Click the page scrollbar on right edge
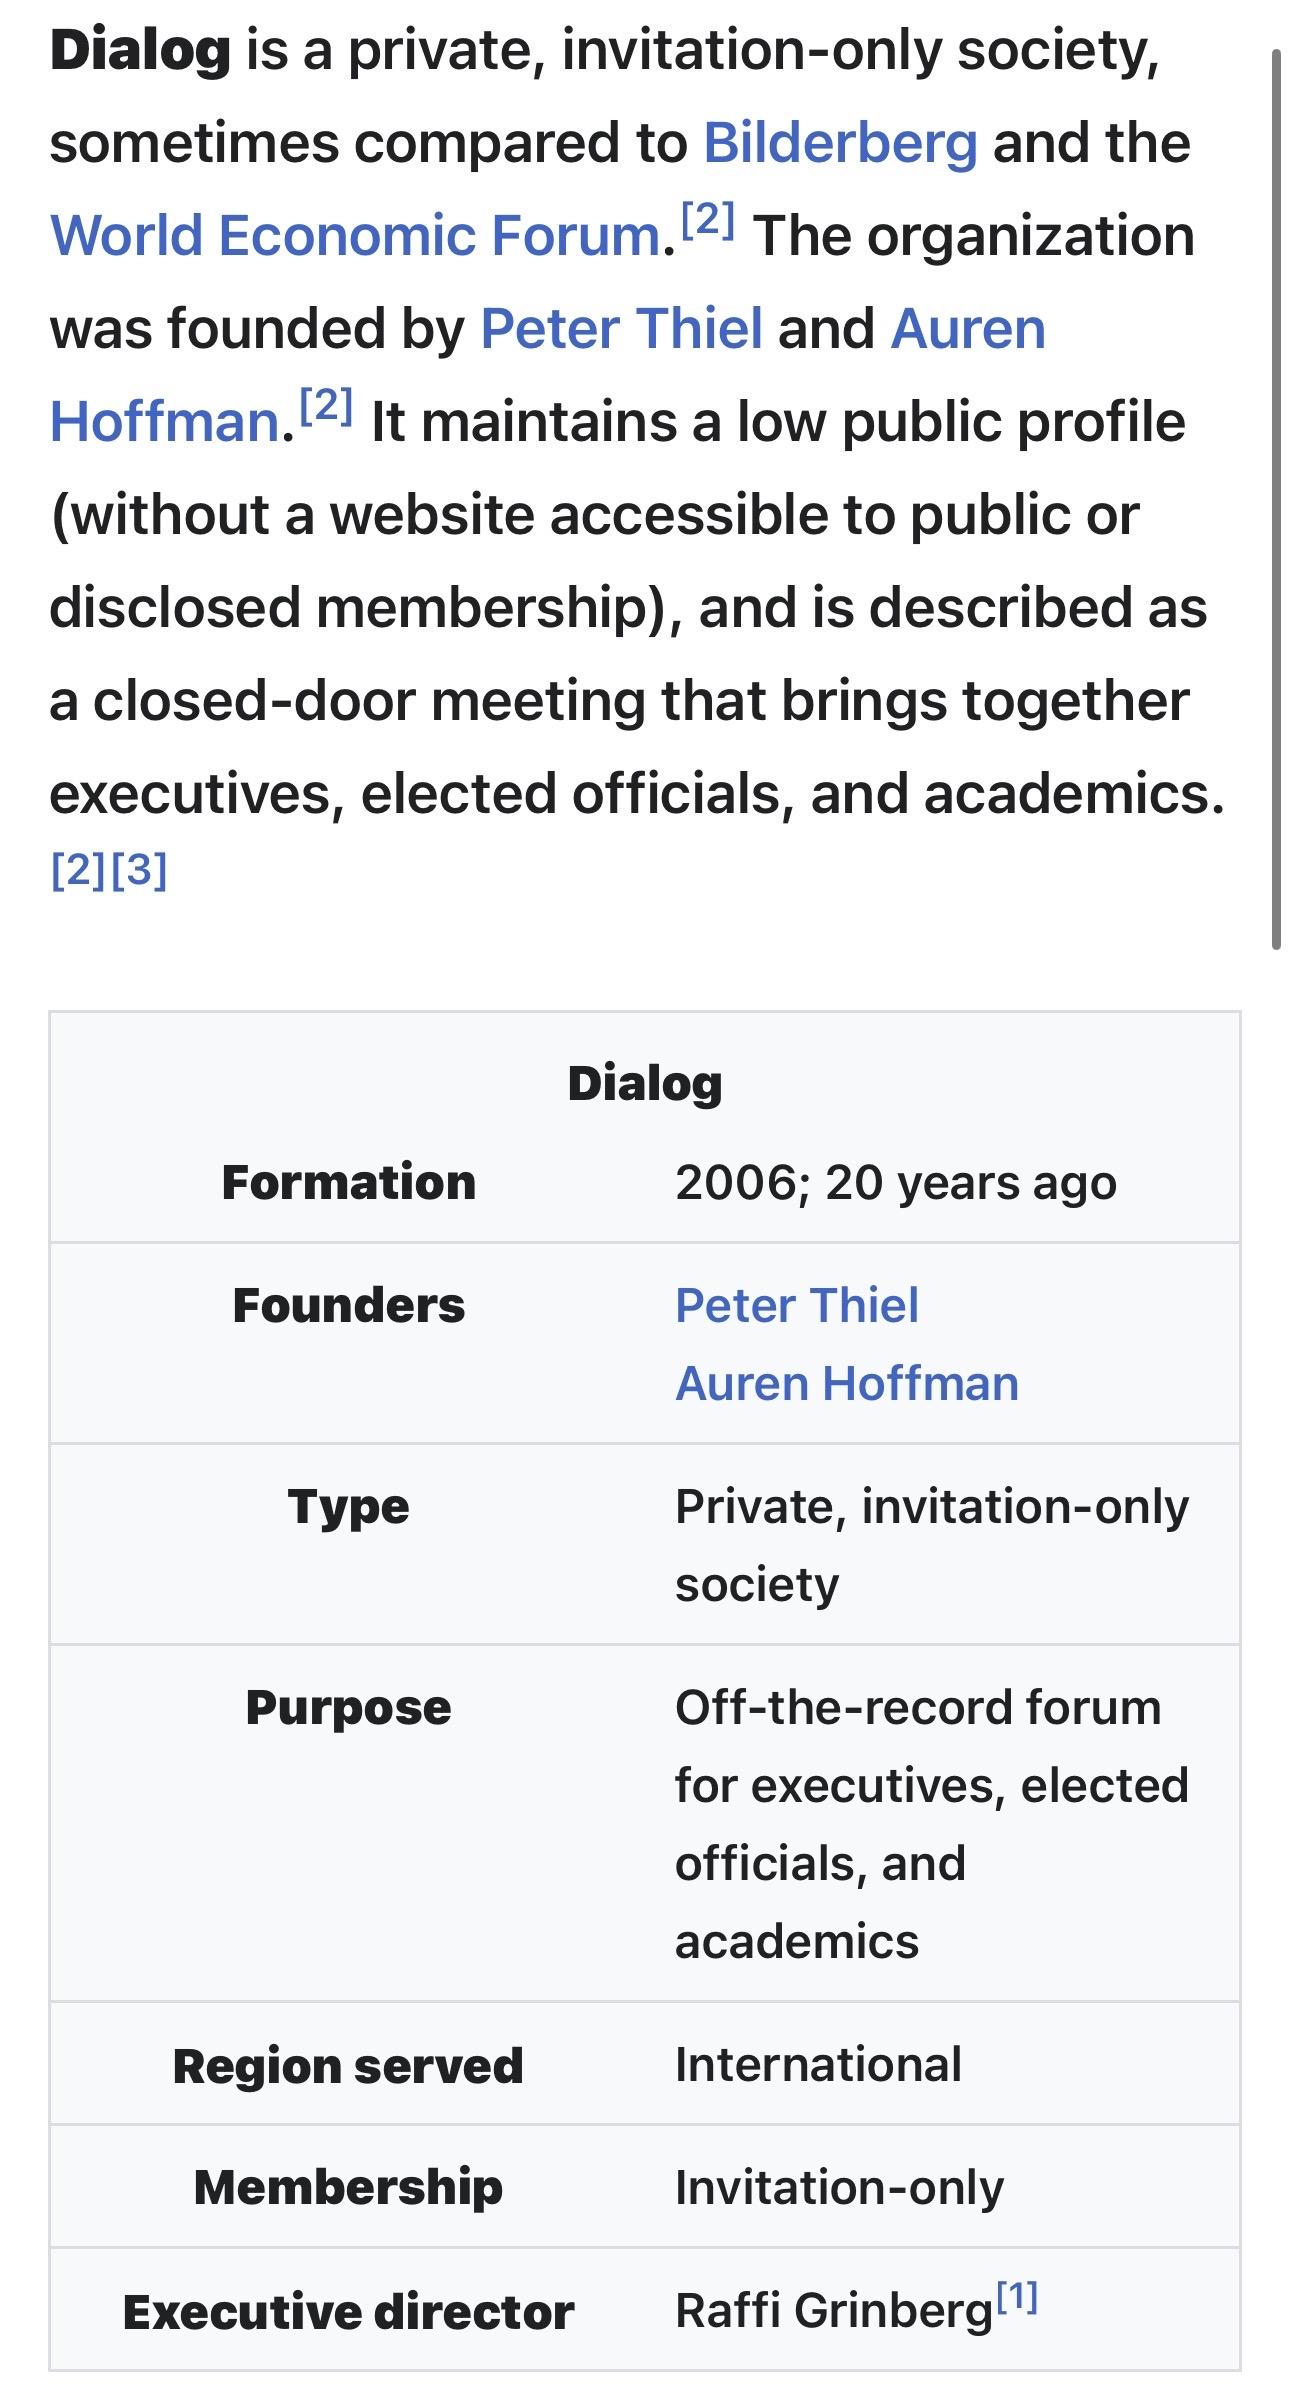This screenshot has width=1290, height=2400. pyautogui.click(x=1276, y=500)
